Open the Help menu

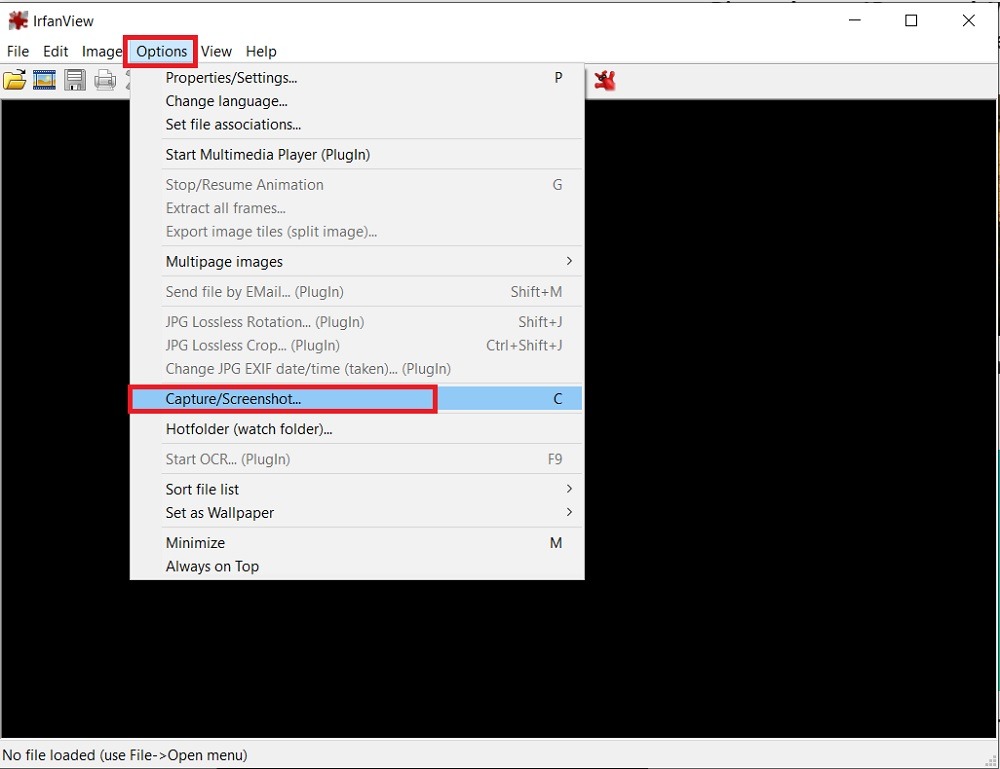261,51
